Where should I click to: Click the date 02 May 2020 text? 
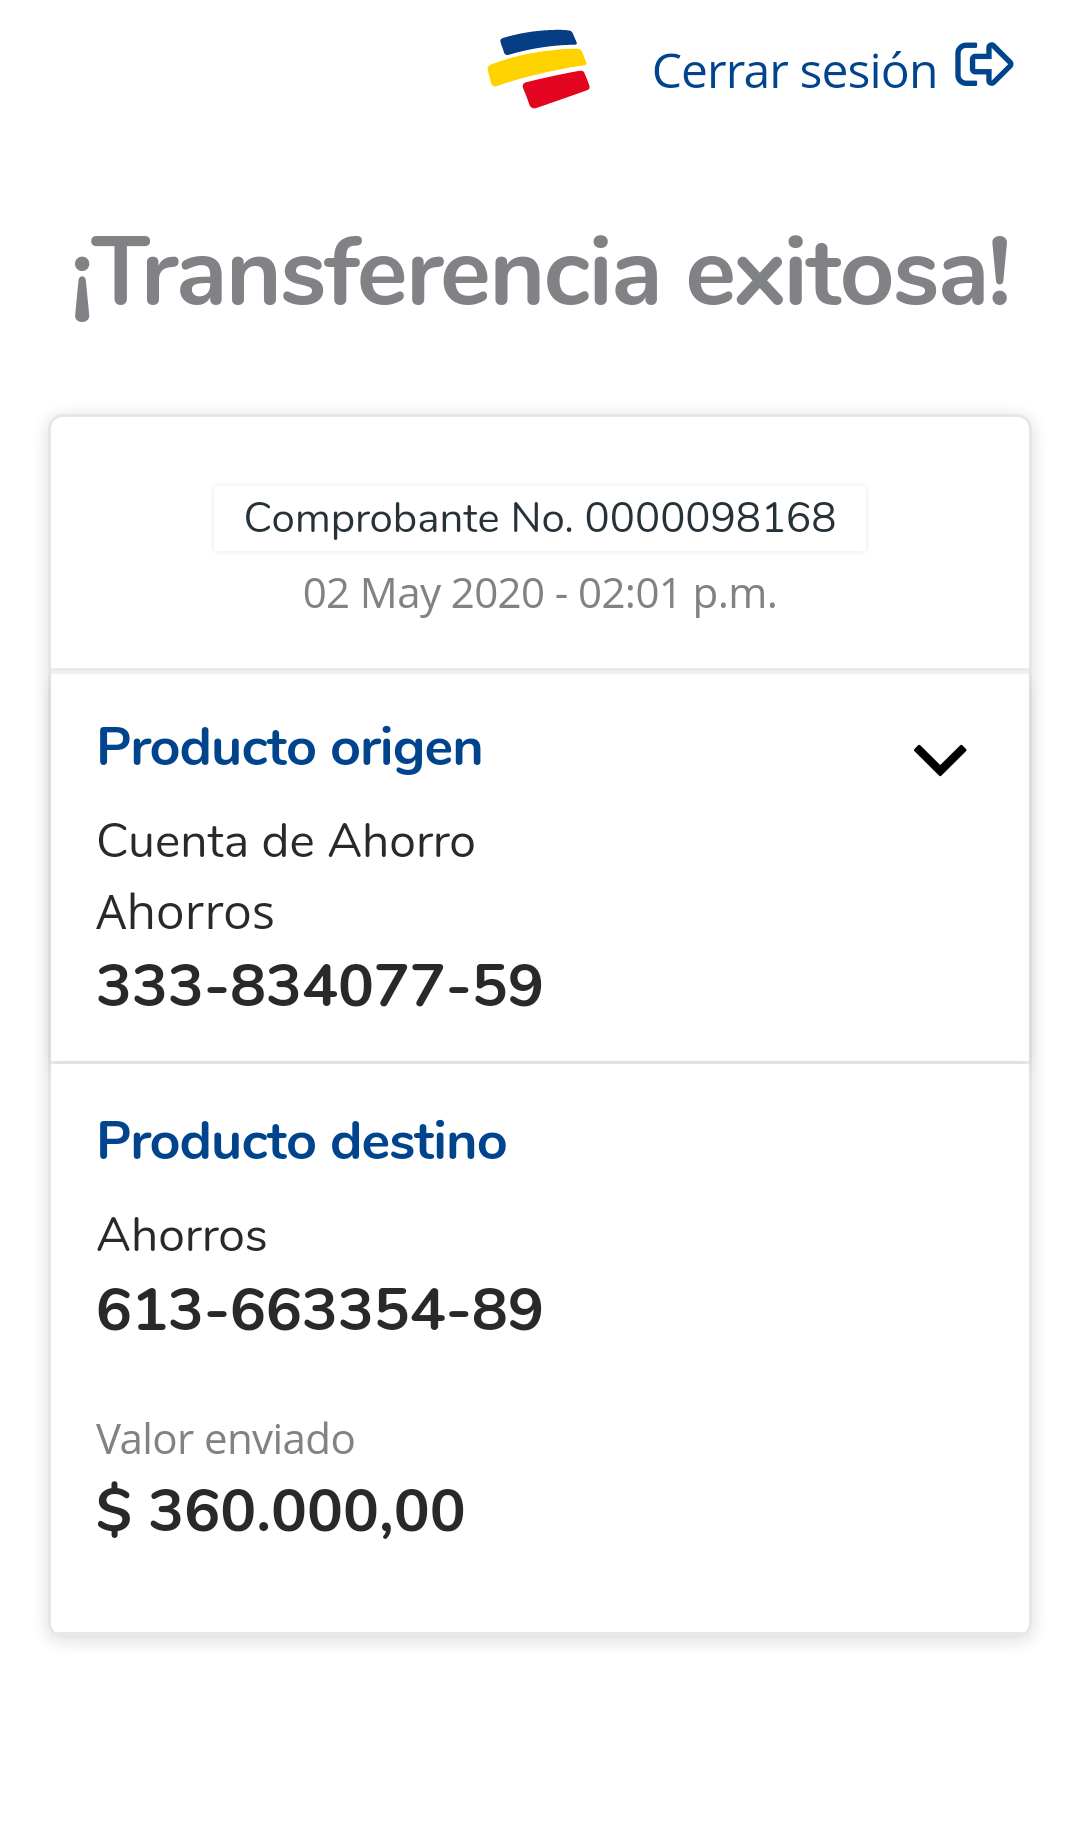click(423, 594)
